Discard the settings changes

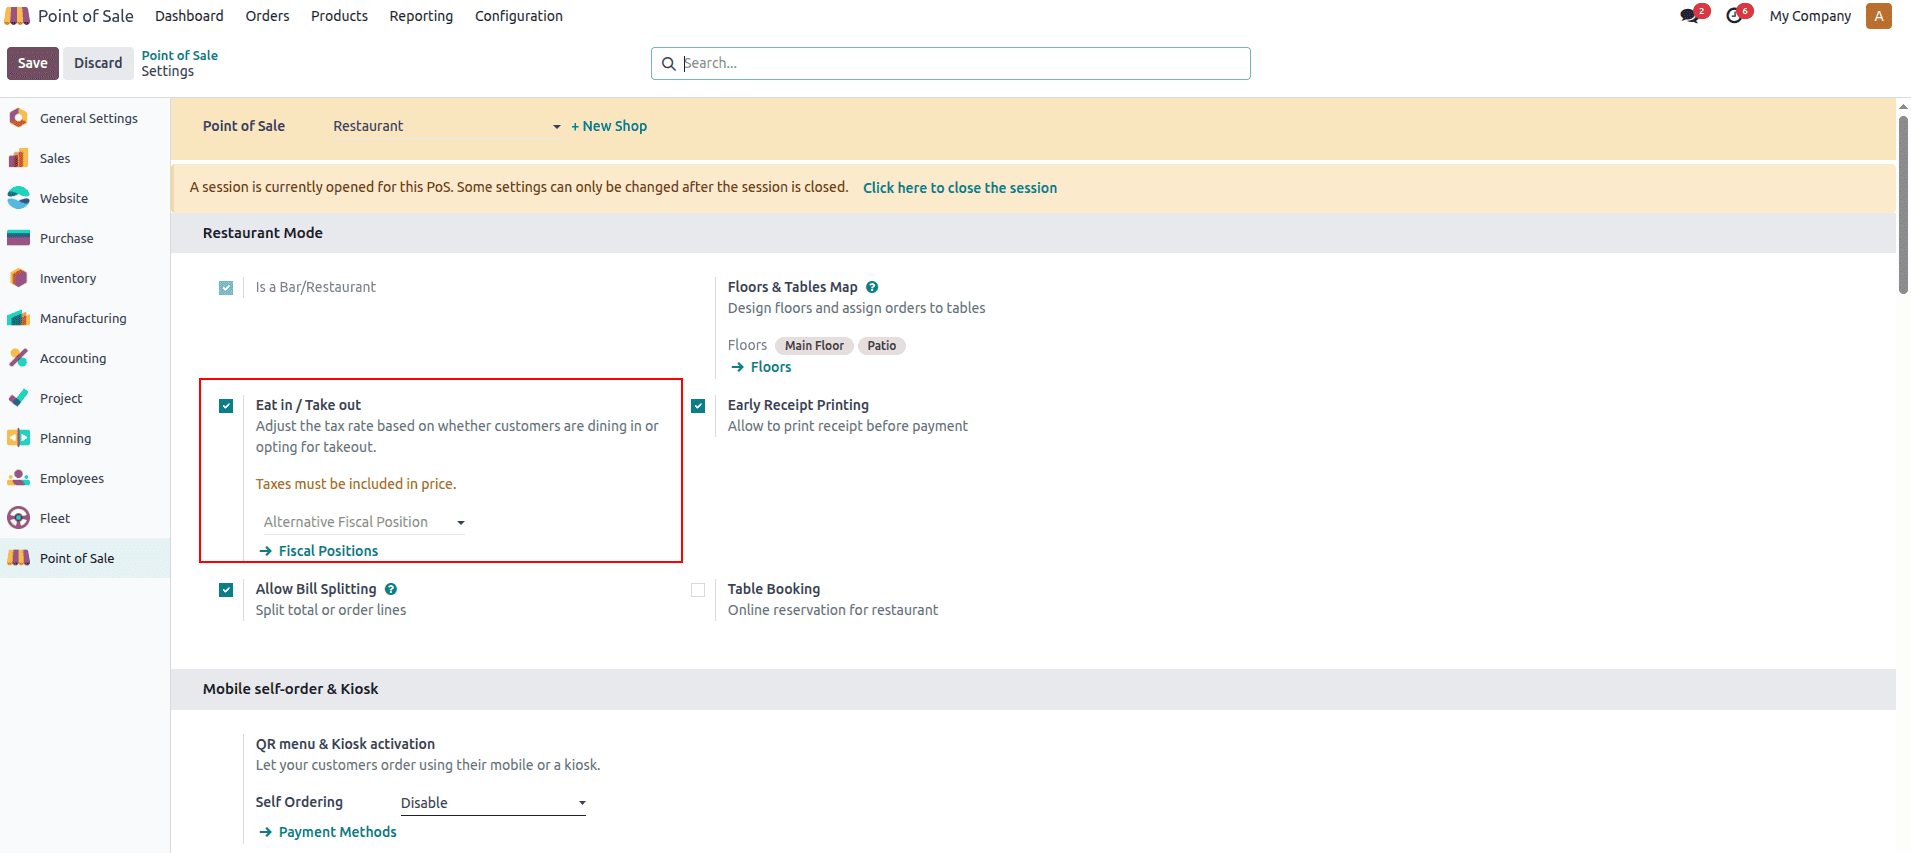98,63
